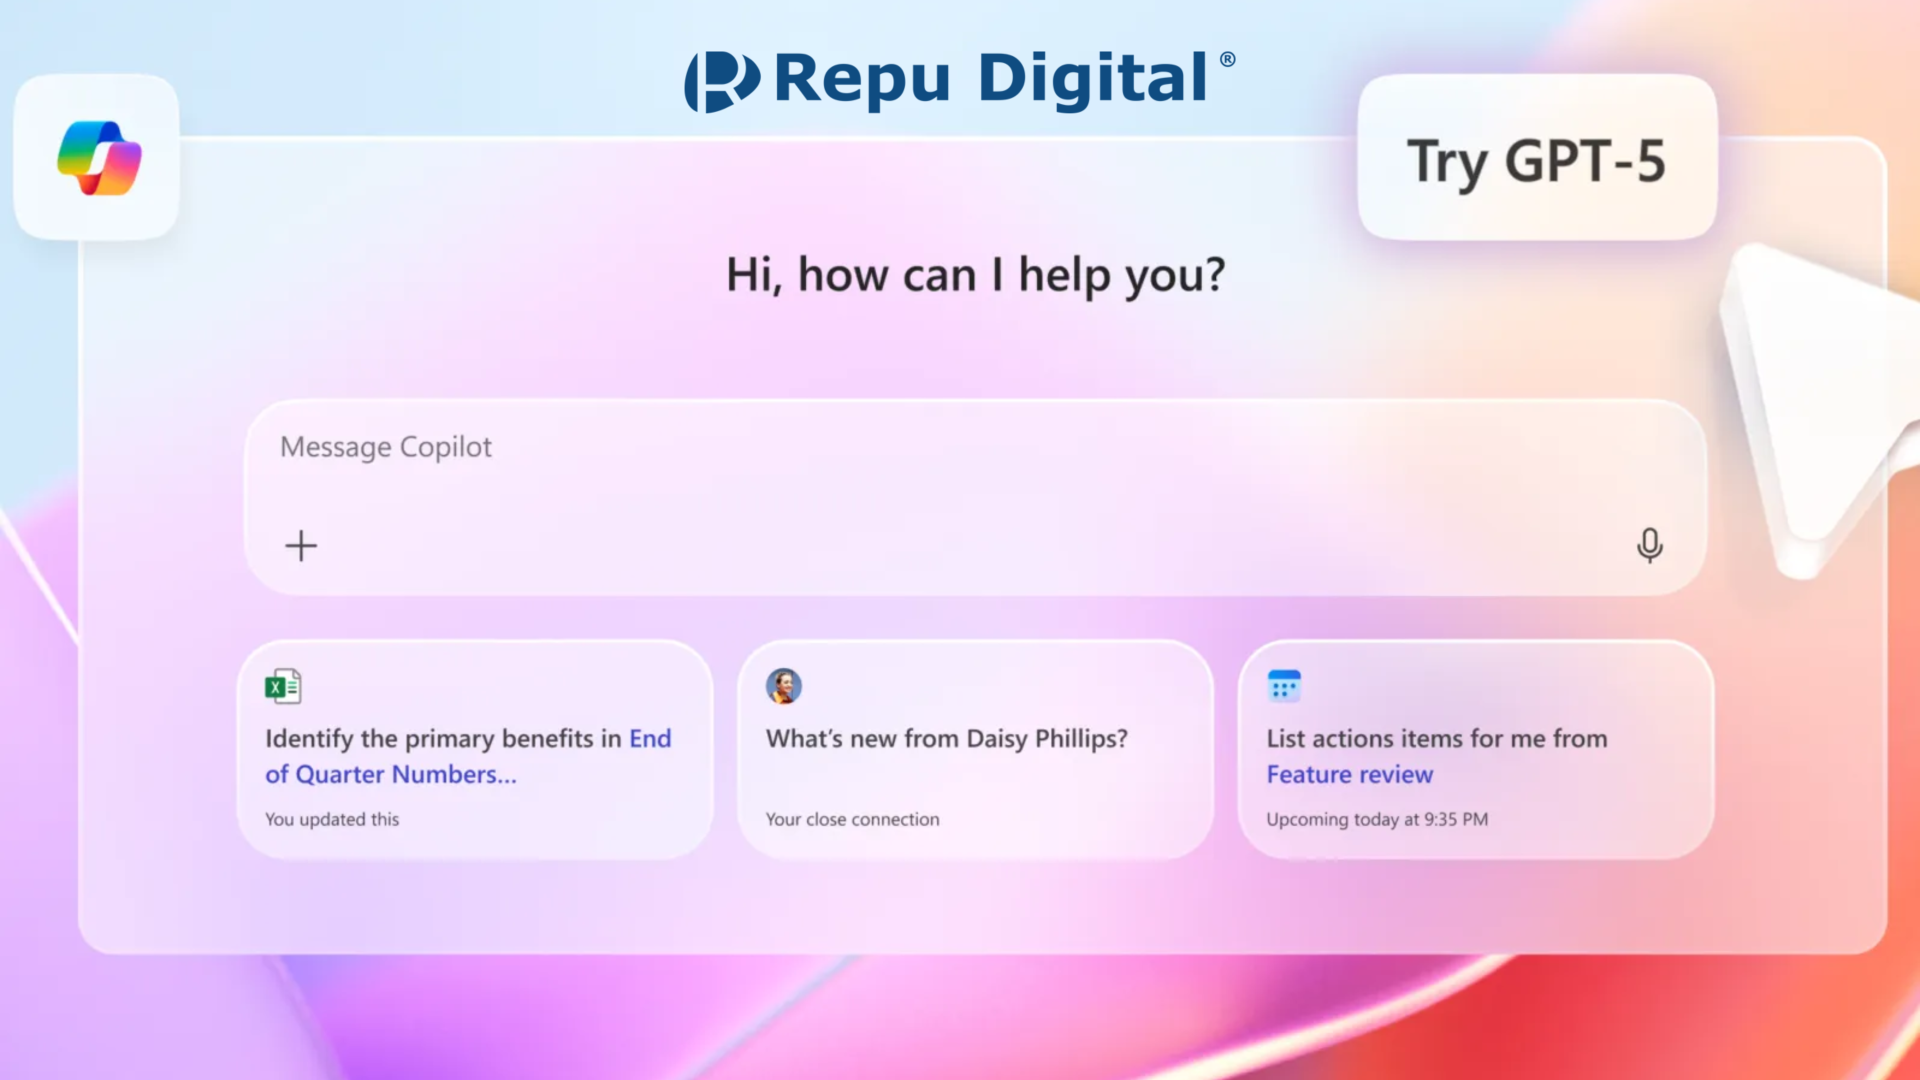Open Daisy Phillips profile avatar
This screenshot has height=1080, width=1920.
pos(784,686)
